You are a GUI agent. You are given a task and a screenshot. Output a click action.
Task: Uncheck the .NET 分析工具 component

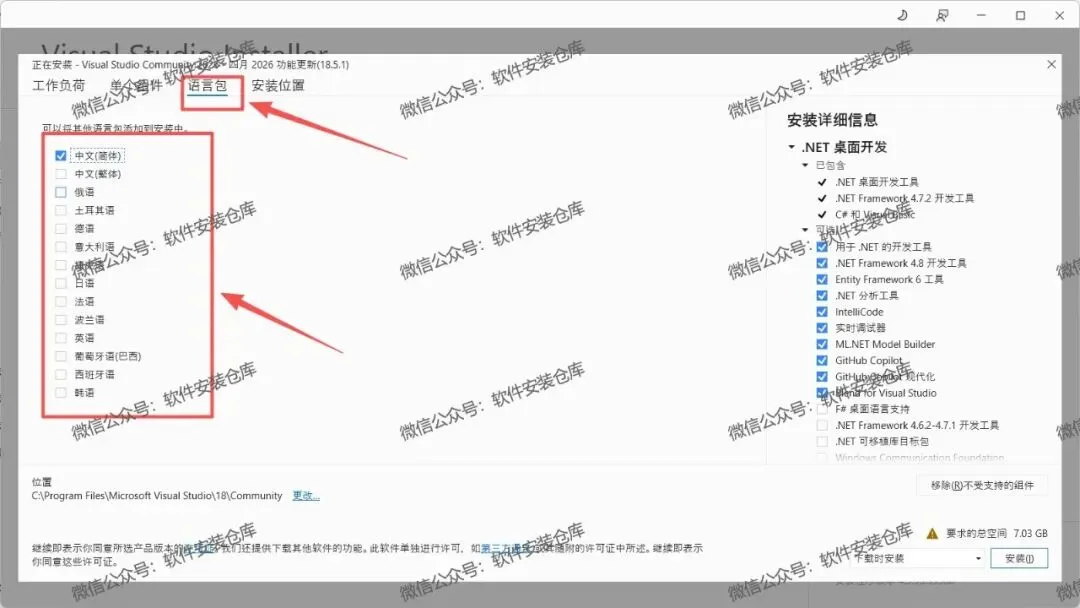(x=822, y=295)
